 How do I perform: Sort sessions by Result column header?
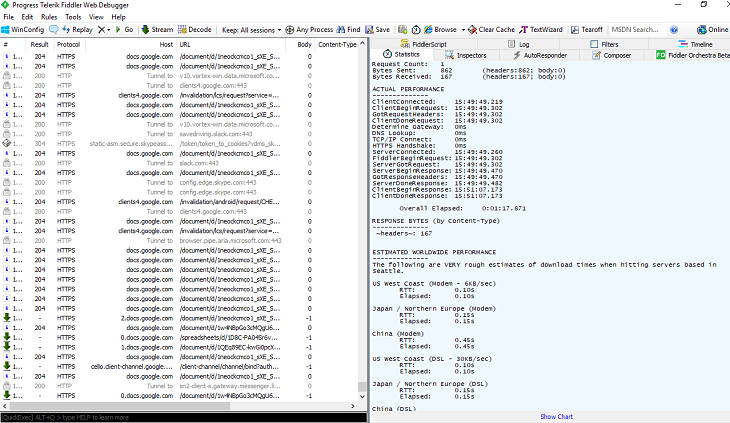click(x=39, y=45)
